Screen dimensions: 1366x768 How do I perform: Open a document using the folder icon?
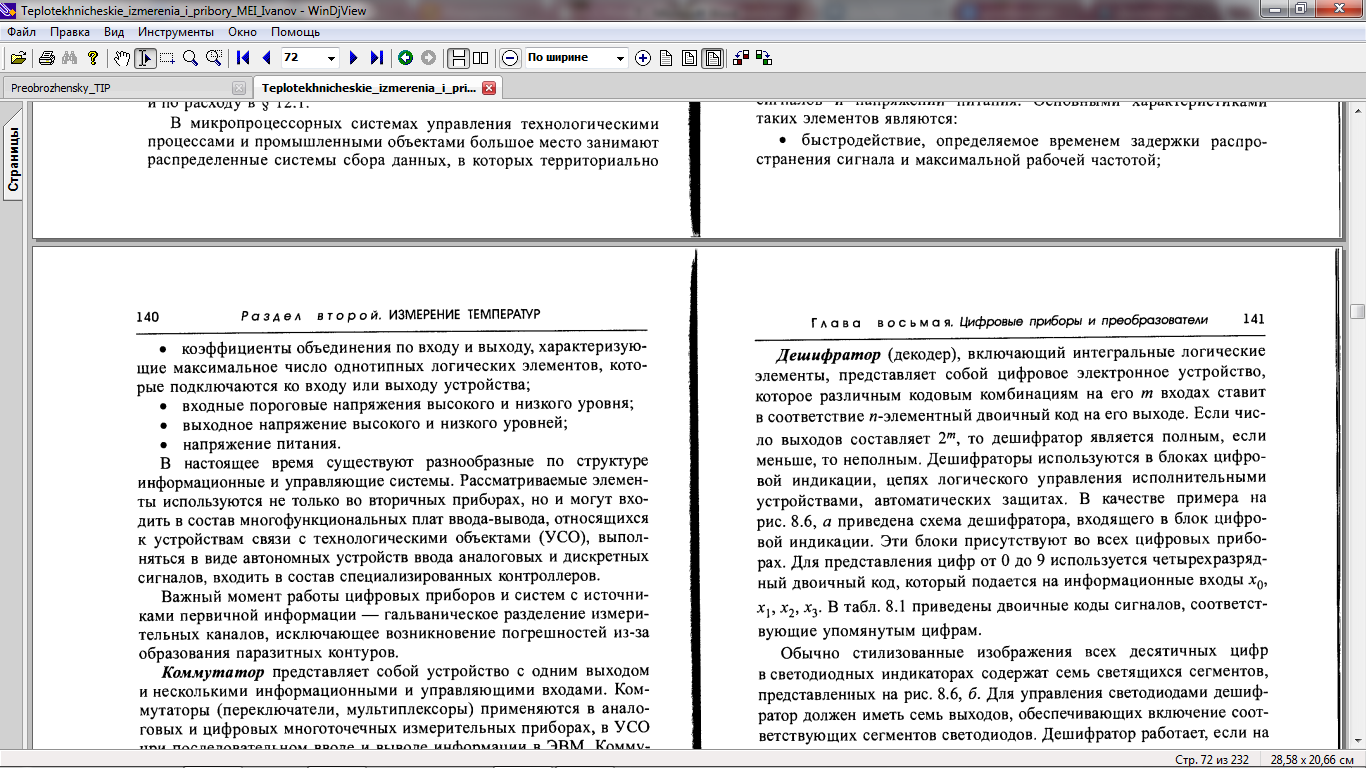click(x=18, y=58)
